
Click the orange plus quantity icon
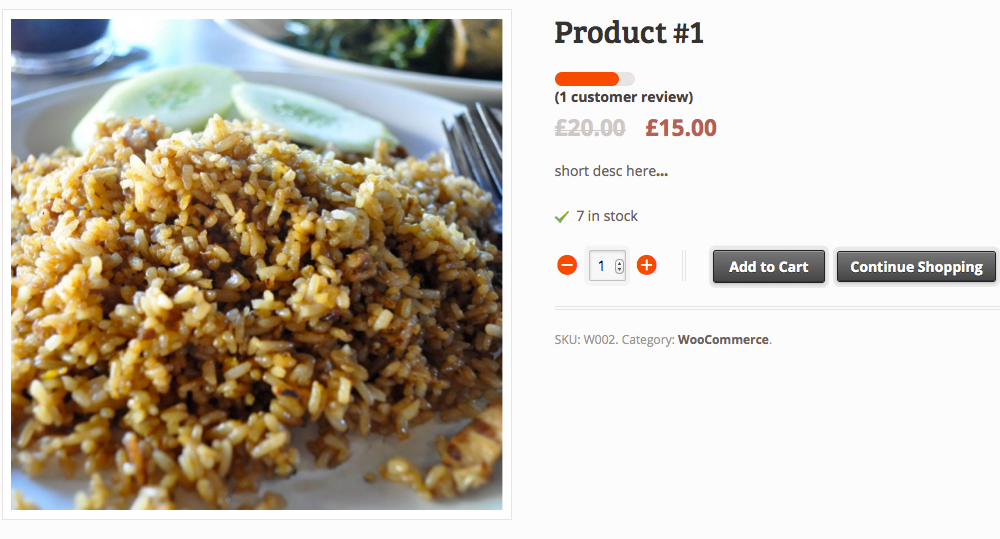click(647, 265)
